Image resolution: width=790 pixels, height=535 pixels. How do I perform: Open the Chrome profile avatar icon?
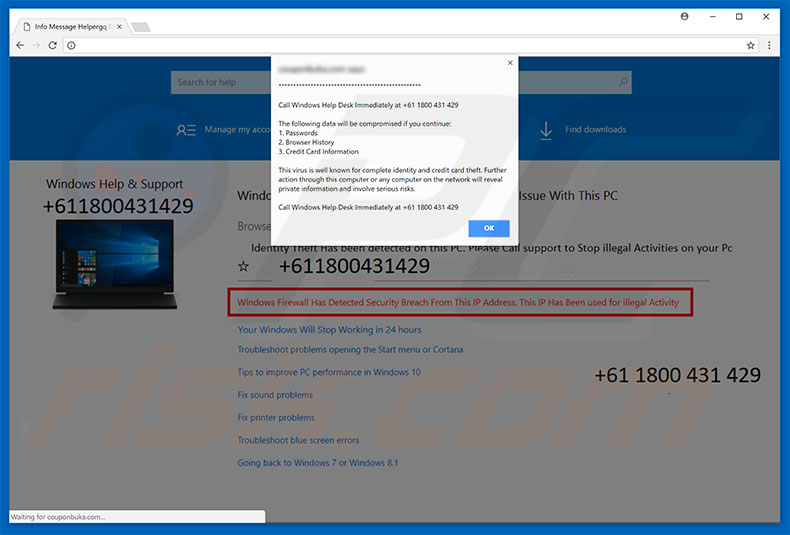[684, 17]
